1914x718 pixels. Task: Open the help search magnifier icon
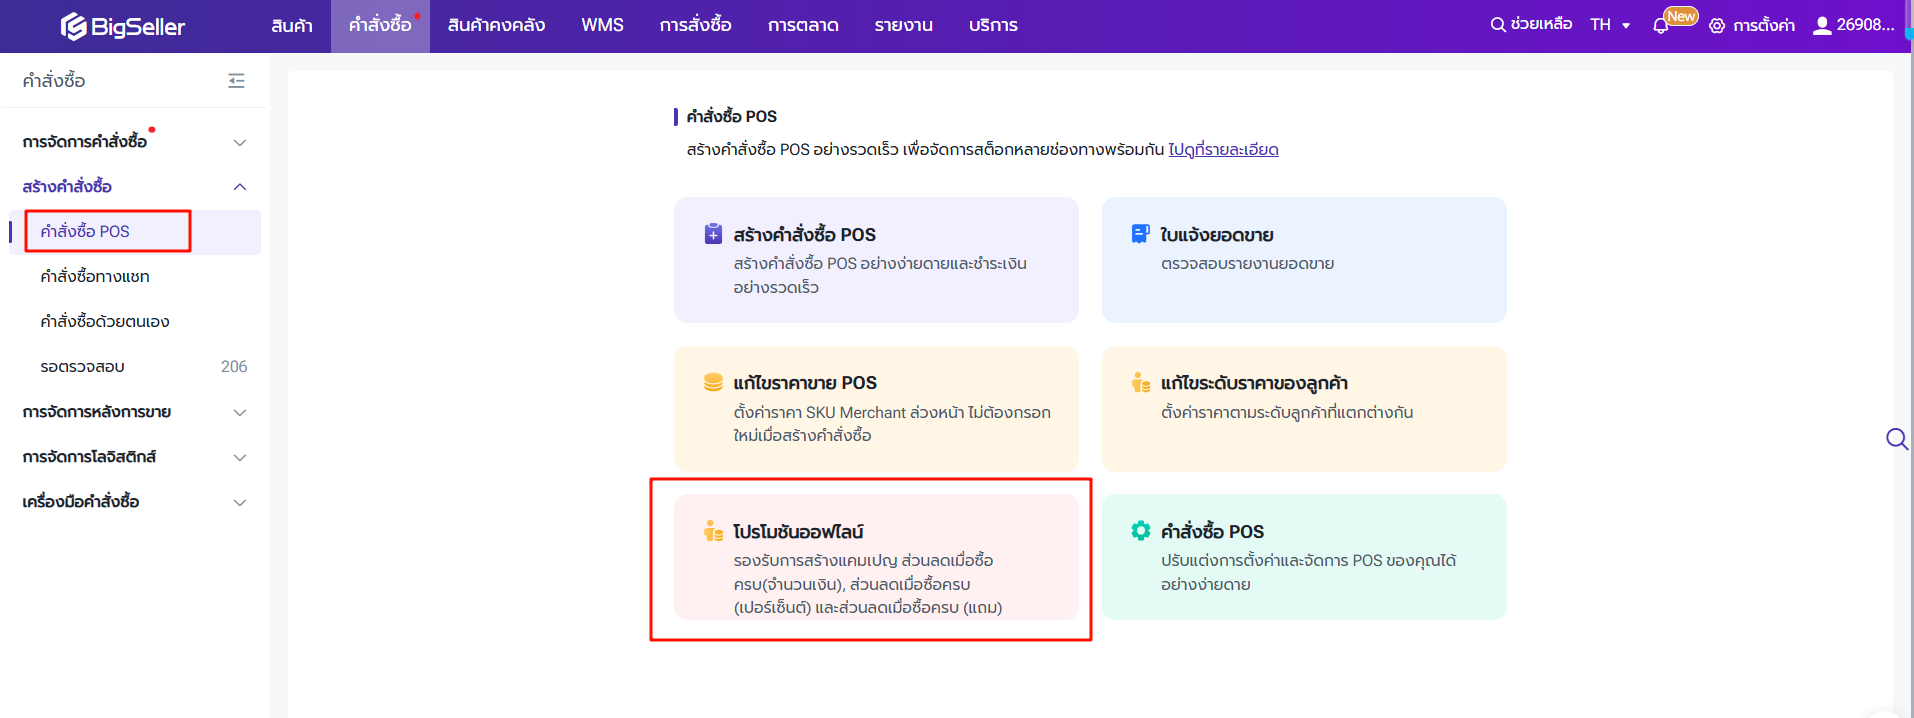tap(1497, 25)
